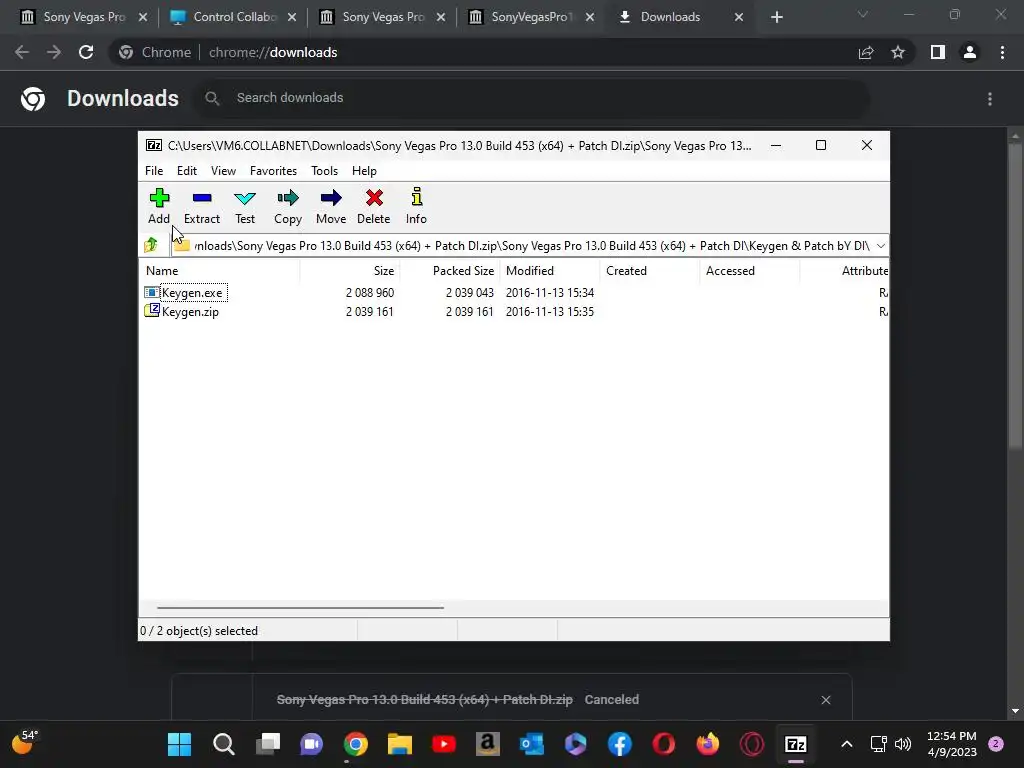Click the Chrome share page icon

click(866, 52)
